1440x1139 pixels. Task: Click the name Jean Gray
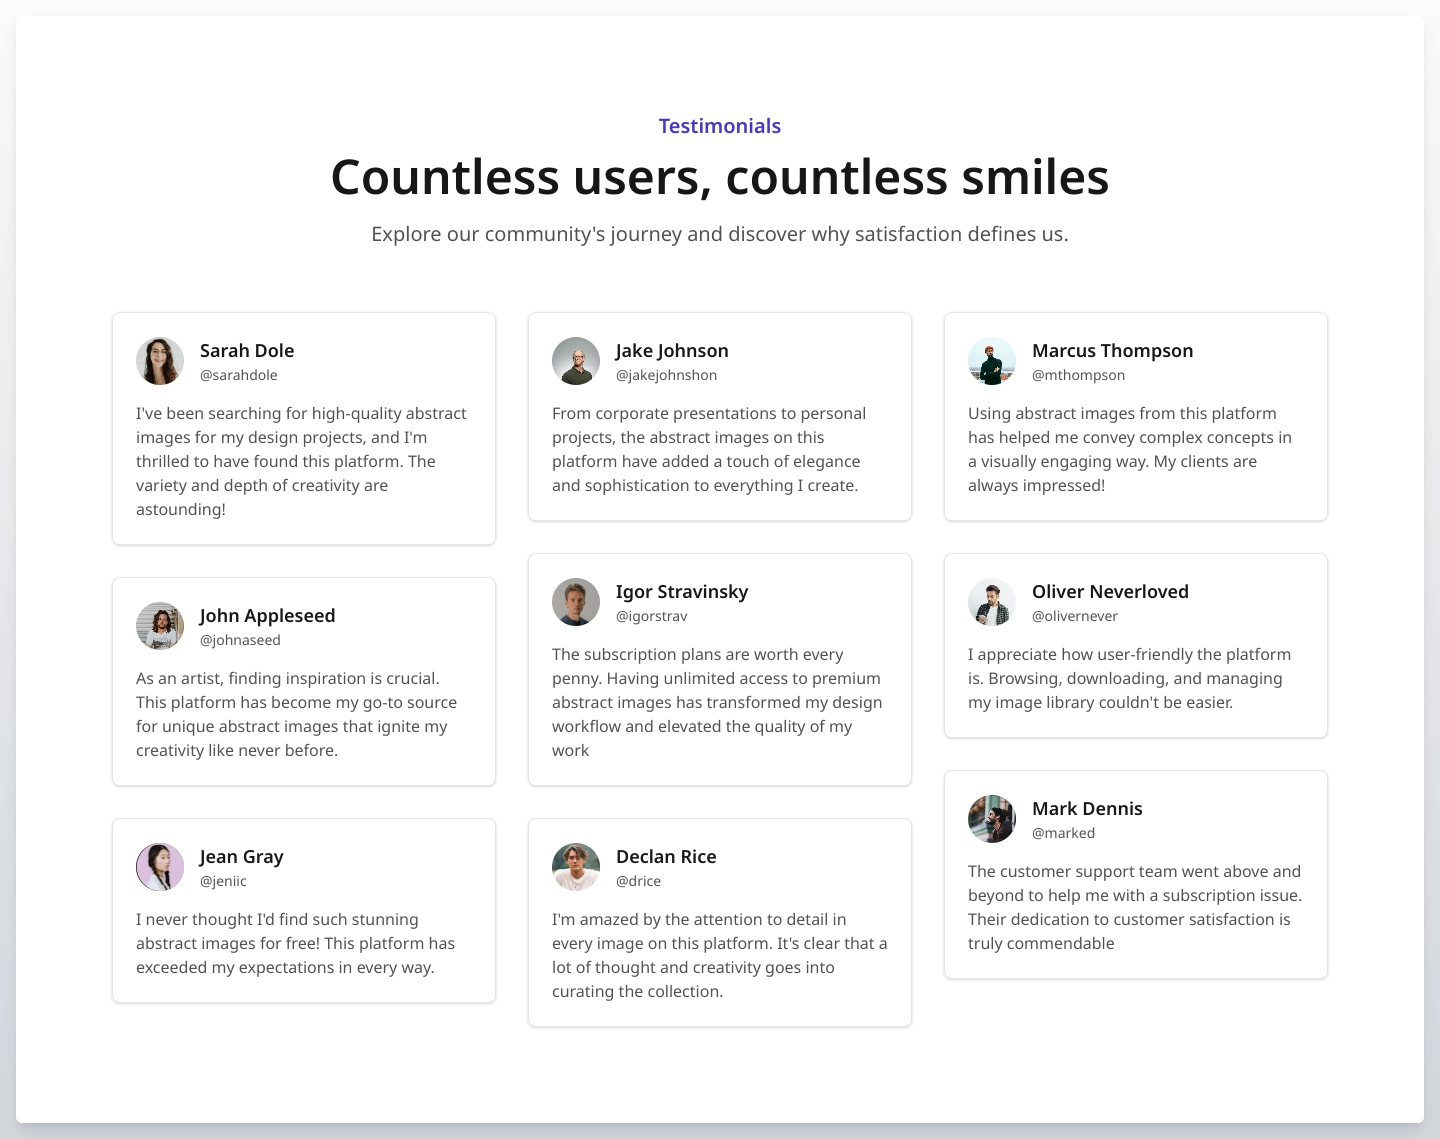241,856
